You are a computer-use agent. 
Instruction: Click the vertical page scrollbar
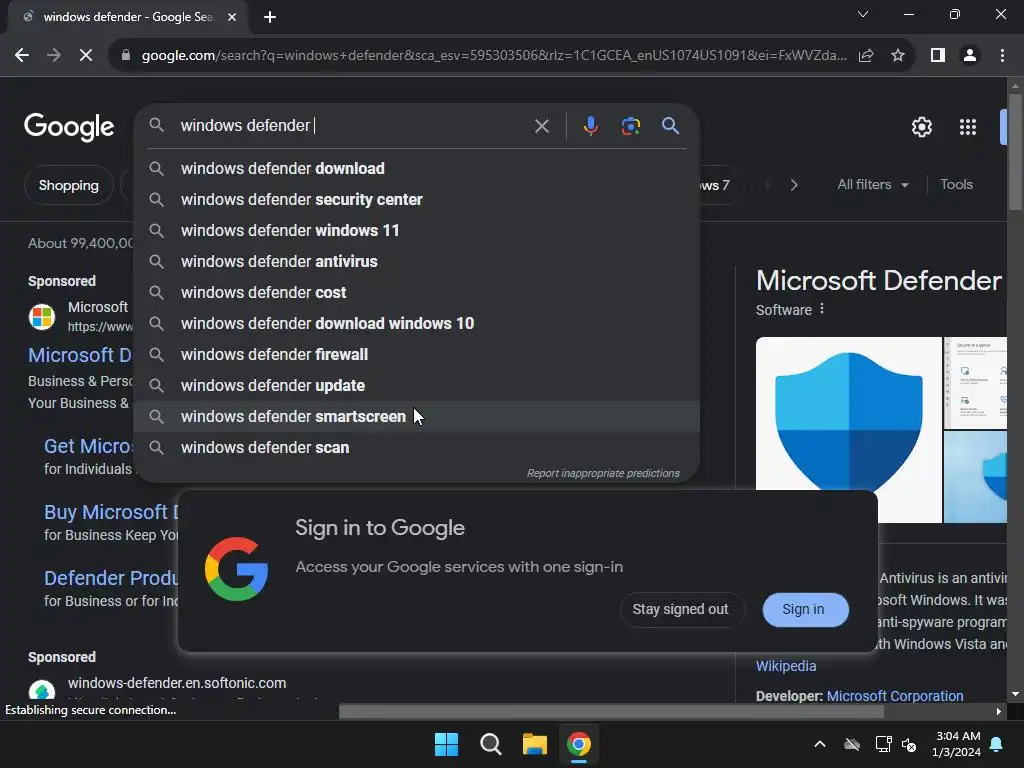coord(1015,153)
